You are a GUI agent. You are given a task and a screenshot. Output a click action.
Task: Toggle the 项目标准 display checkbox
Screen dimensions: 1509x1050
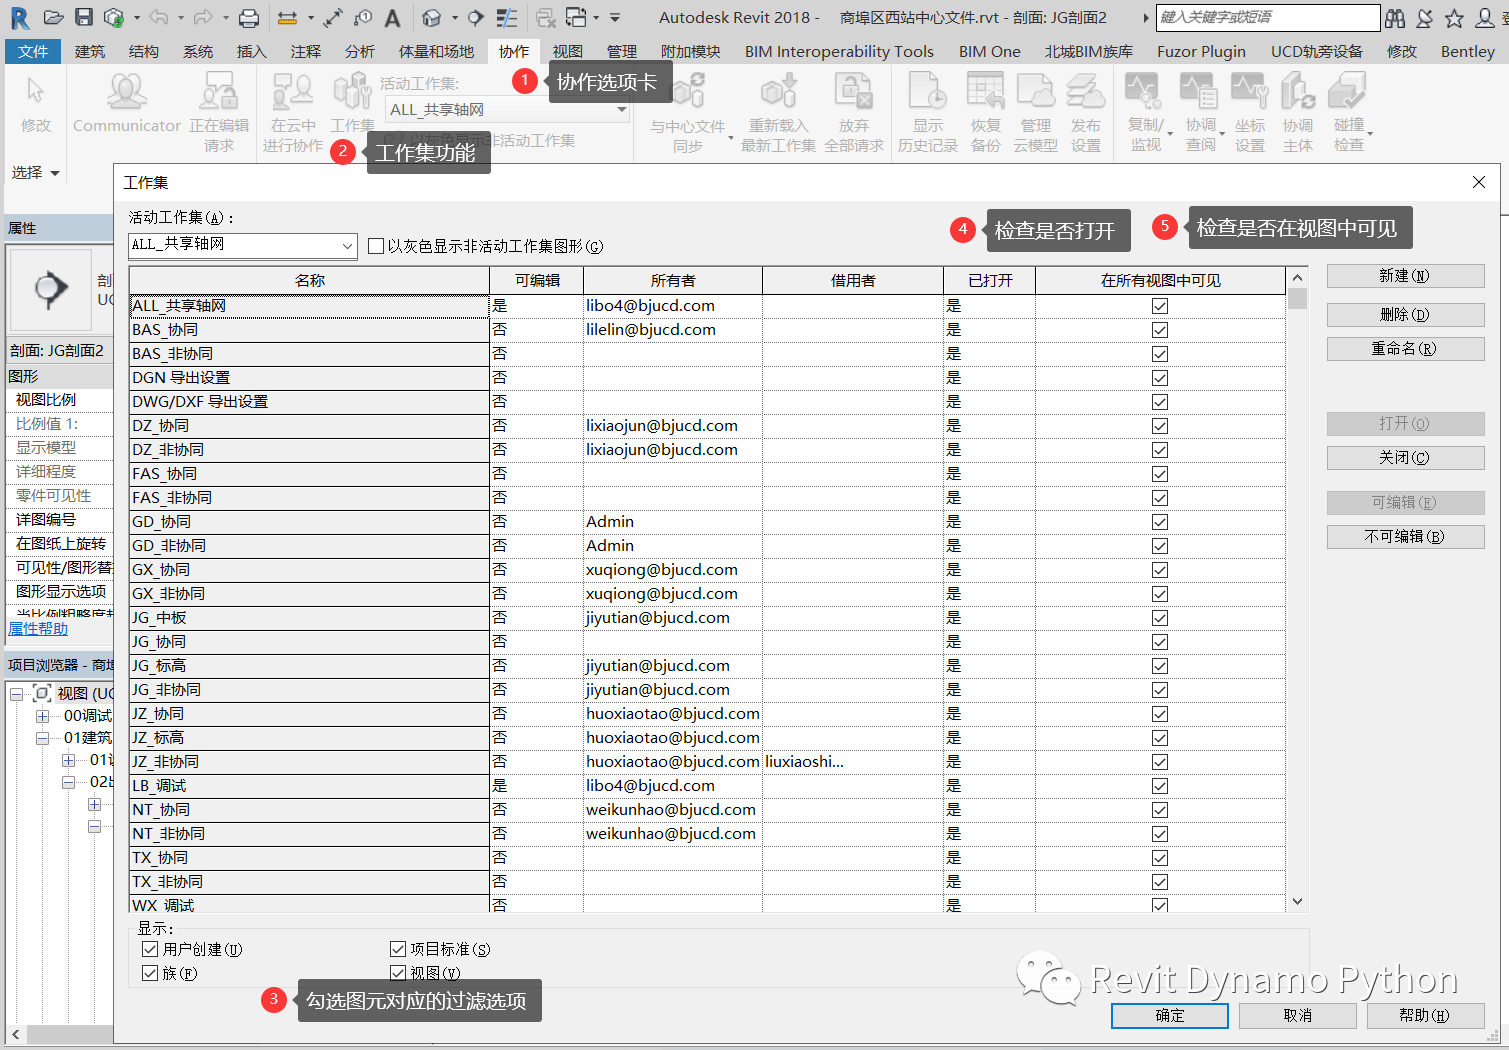coord(398,949)
